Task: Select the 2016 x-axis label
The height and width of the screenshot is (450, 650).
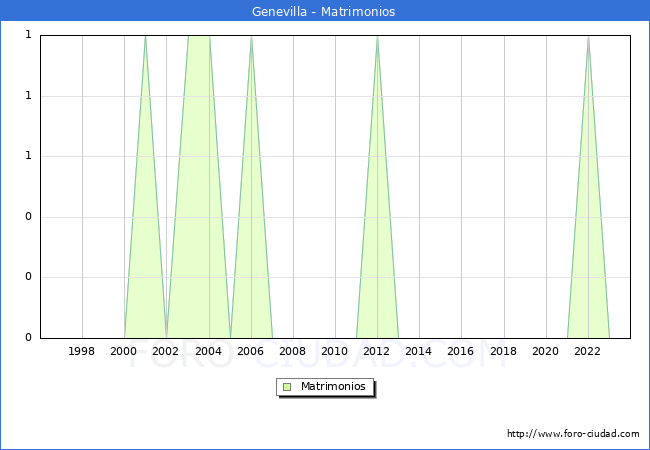Action: (x=461, y=351)
